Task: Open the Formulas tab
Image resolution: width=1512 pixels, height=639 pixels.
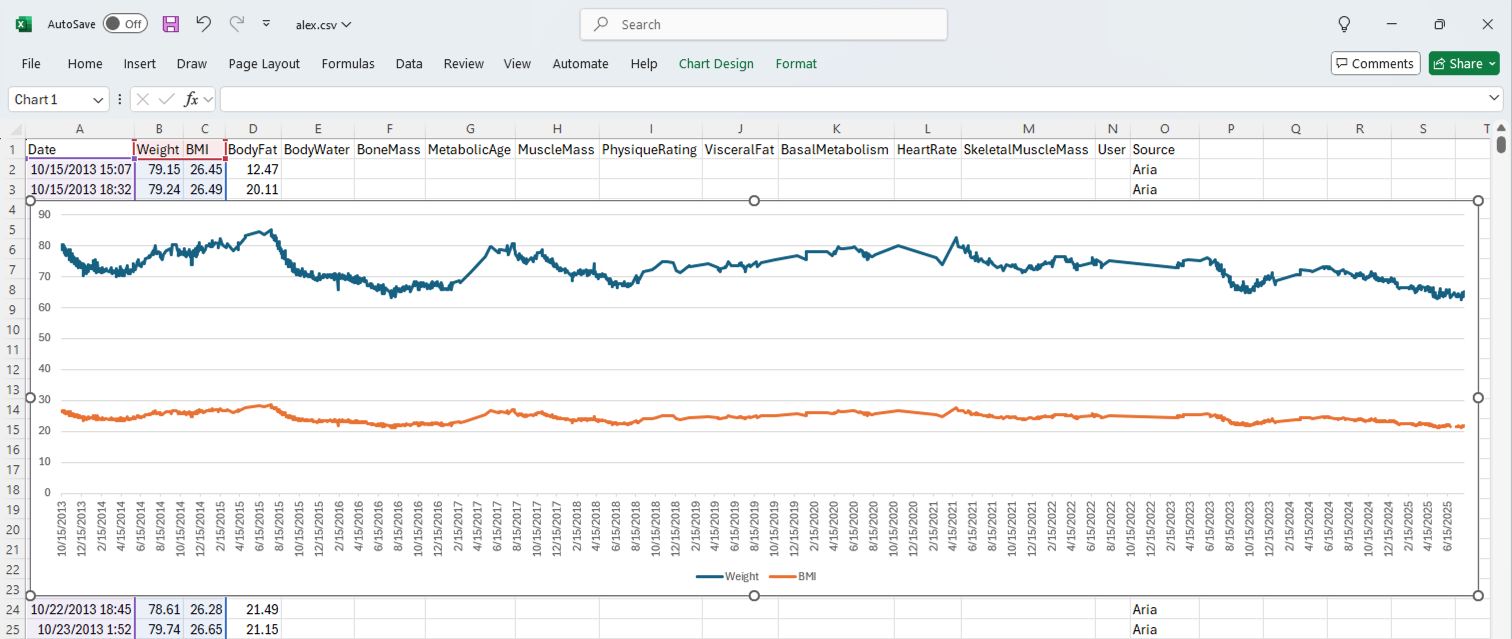Action: click(348, 63)
